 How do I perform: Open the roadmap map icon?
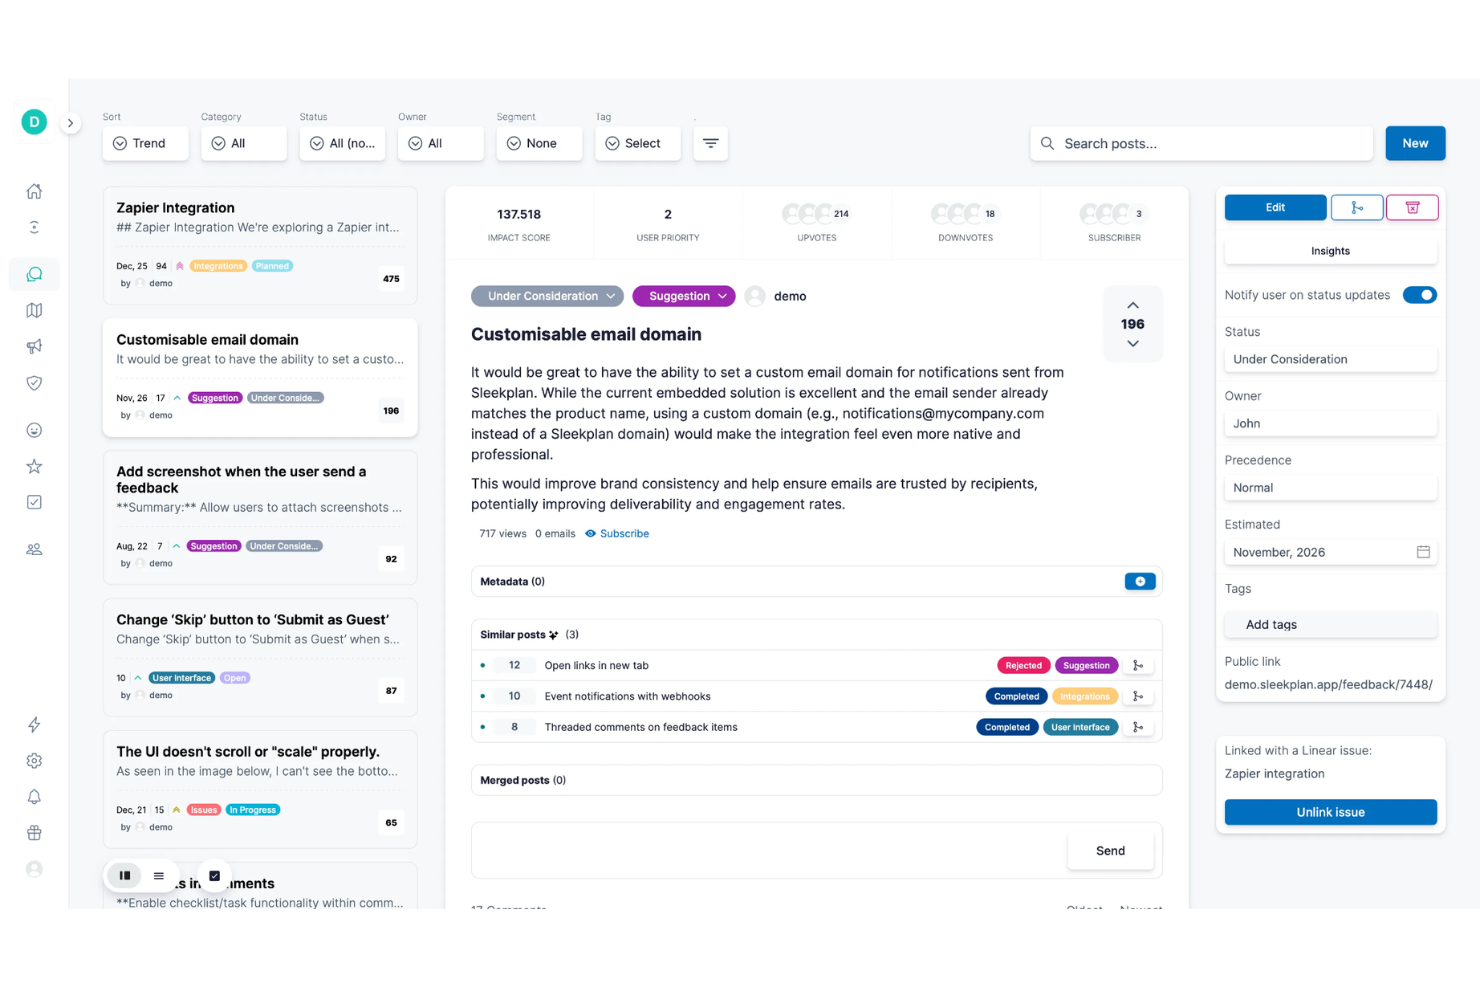(x=34, y=310)
